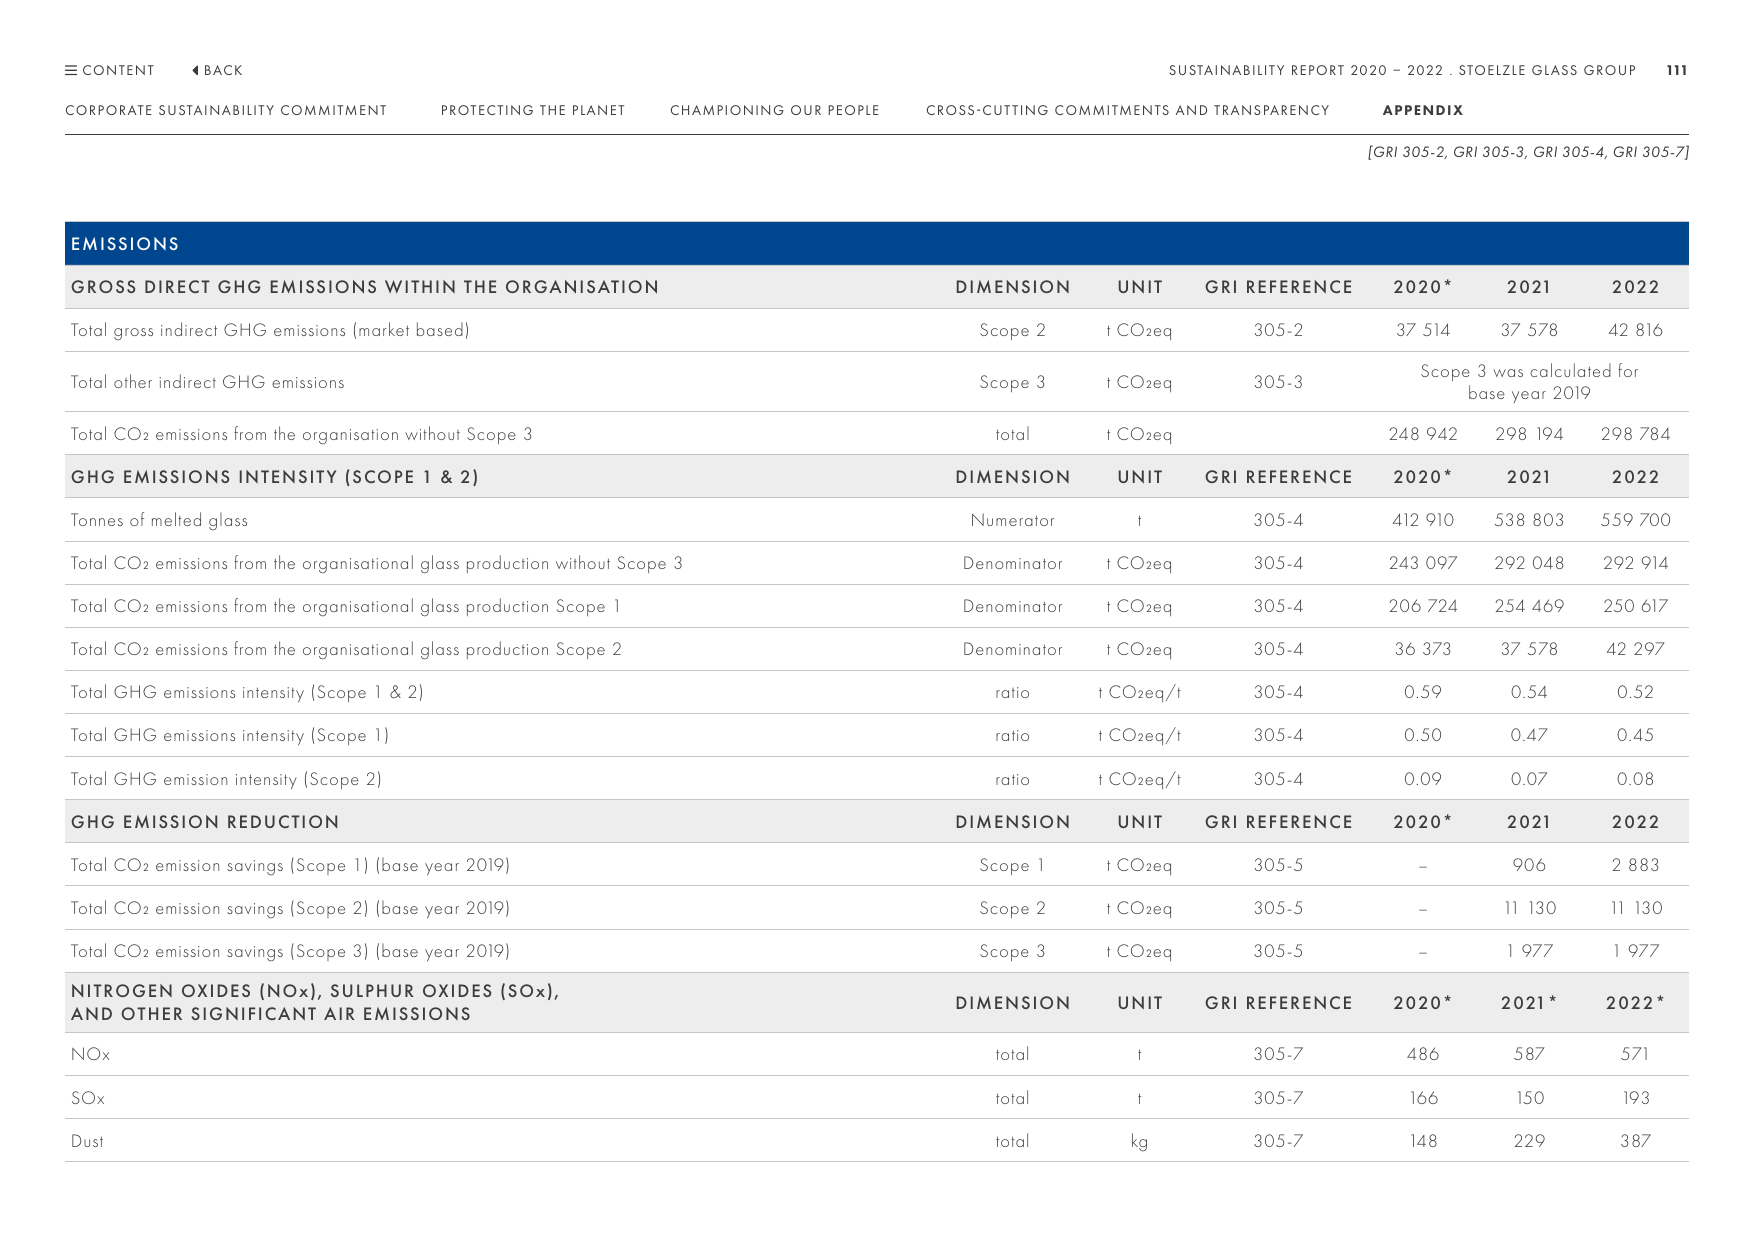The width and height of the screenshot is (1754, 1241).
Task: Select the Dust 2022 value 387
Action: pyautogui.click(x=1635, y=1141)
